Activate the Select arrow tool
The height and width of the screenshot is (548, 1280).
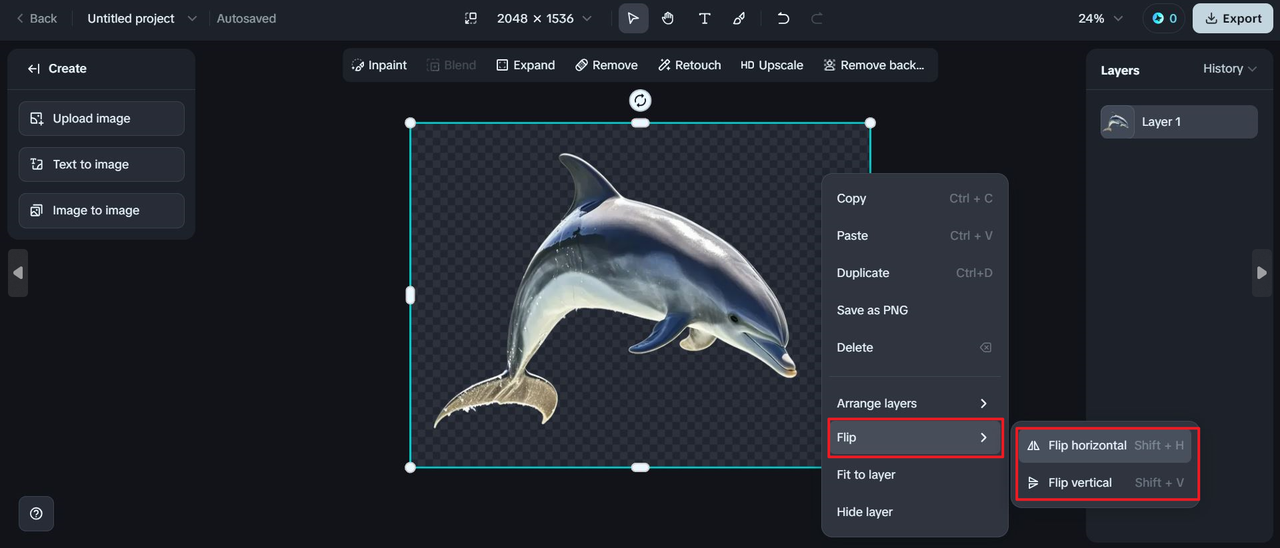click(x=633, y=18)
